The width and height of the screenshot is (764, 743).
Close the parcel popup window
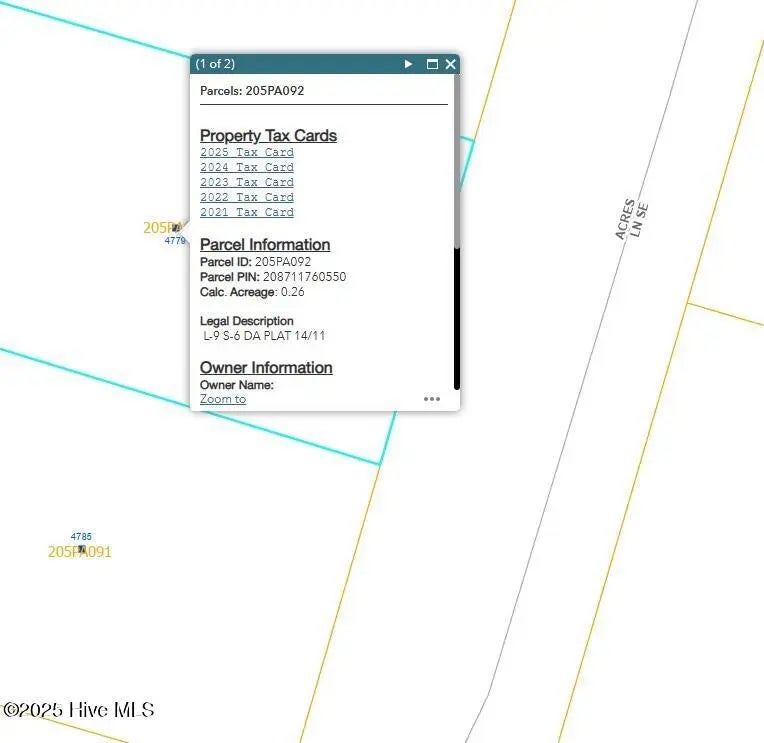pyautogui.click(x=450, y=64)
